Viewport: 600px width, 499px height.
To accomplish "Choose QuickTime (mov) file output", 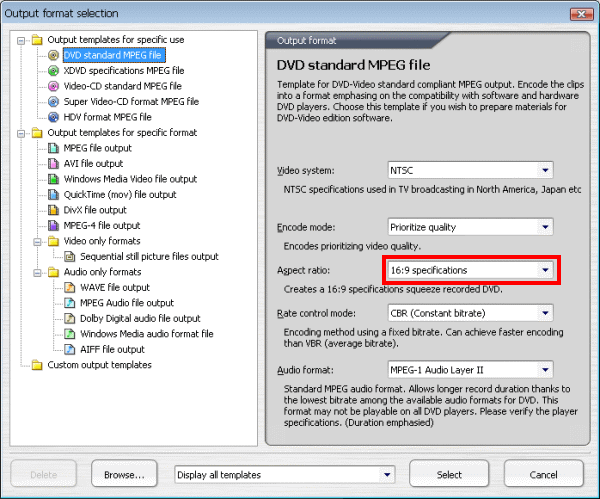I will pos(120,194).
